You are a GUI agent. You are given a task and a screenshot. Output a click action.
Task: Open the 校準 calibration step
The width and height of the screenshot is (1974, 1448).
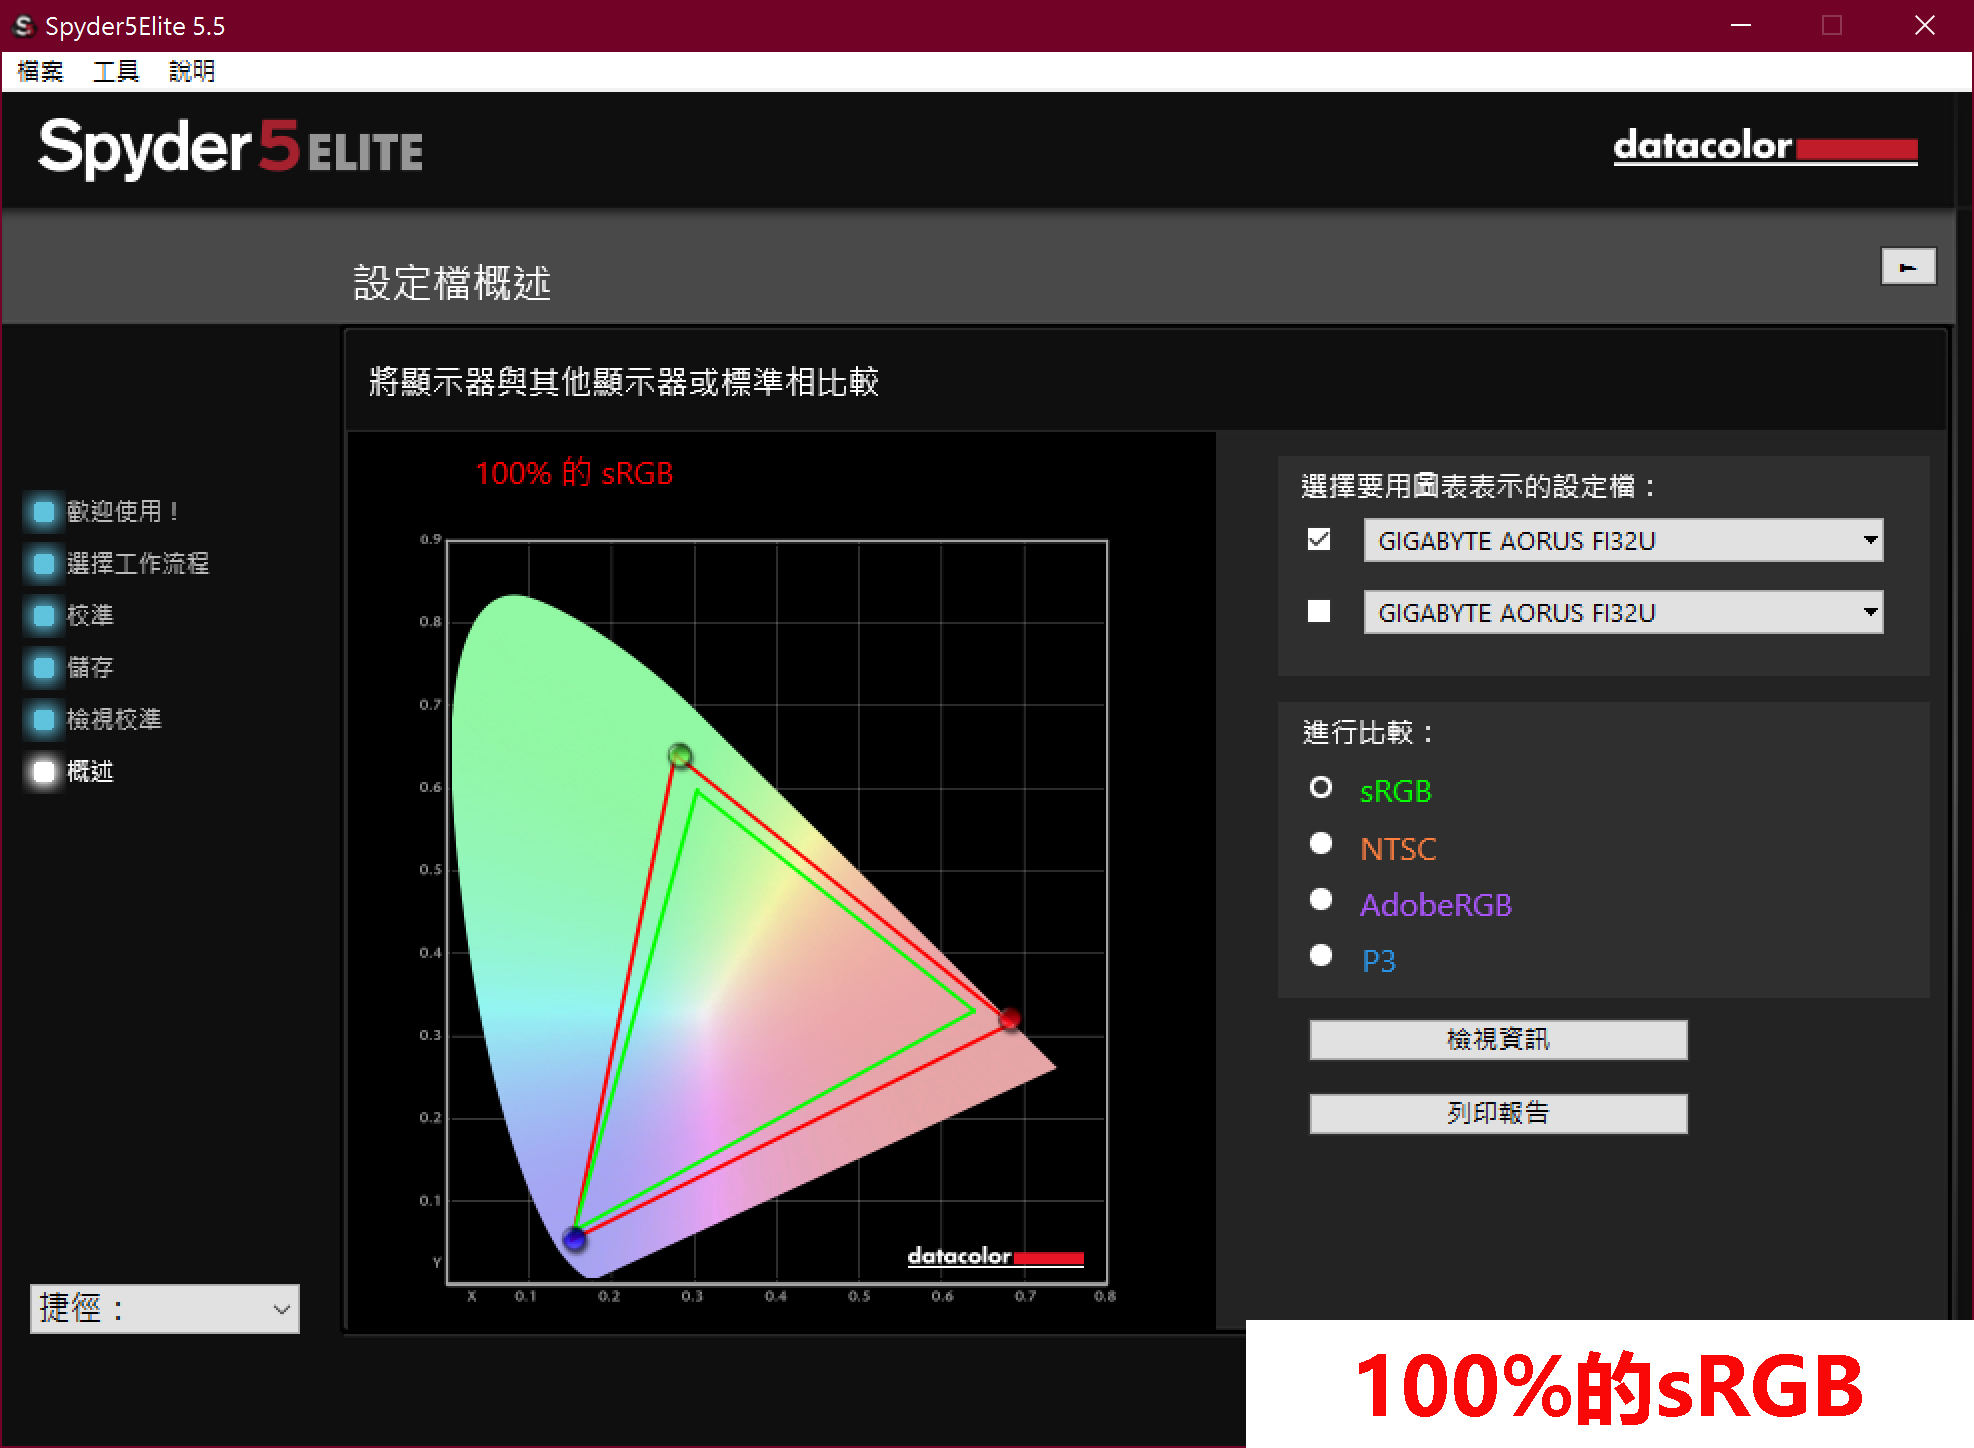43,615
